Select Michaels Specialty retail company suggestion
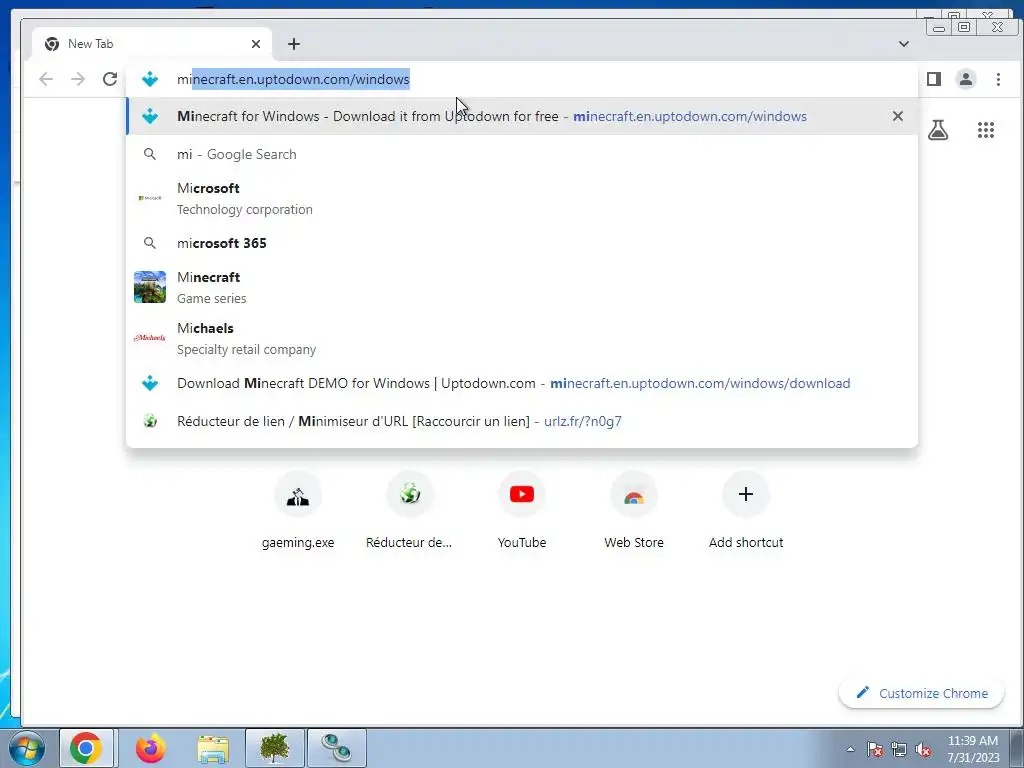The height and width of the screenshot is (768, 1024). [522, 338]
